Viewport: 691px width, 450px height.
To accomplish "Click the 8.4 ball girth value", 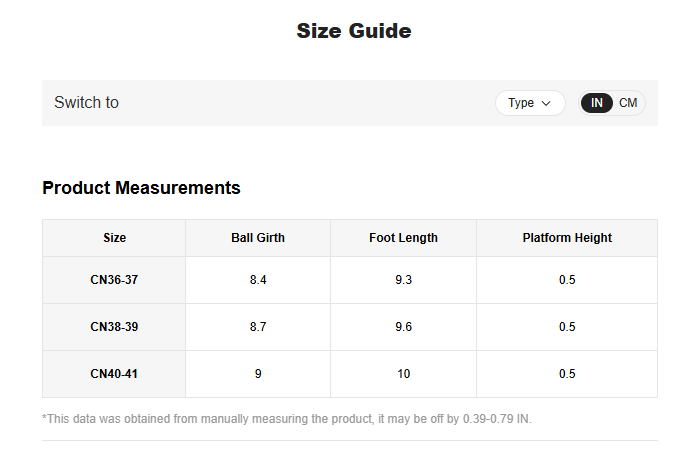I will 258,280.
